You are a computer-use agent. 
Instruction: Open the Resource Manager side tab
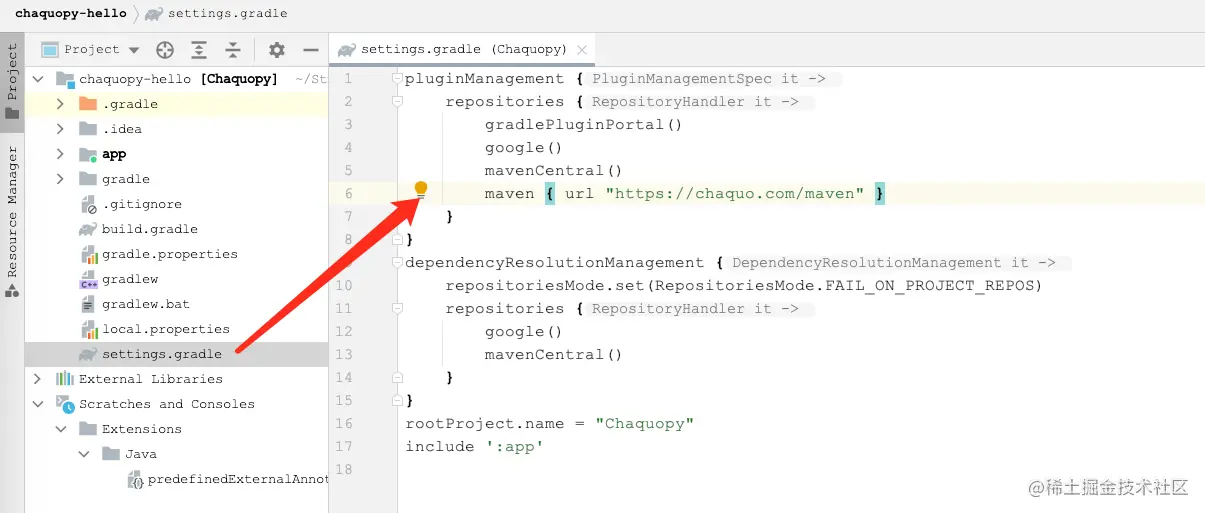(12, 221)
